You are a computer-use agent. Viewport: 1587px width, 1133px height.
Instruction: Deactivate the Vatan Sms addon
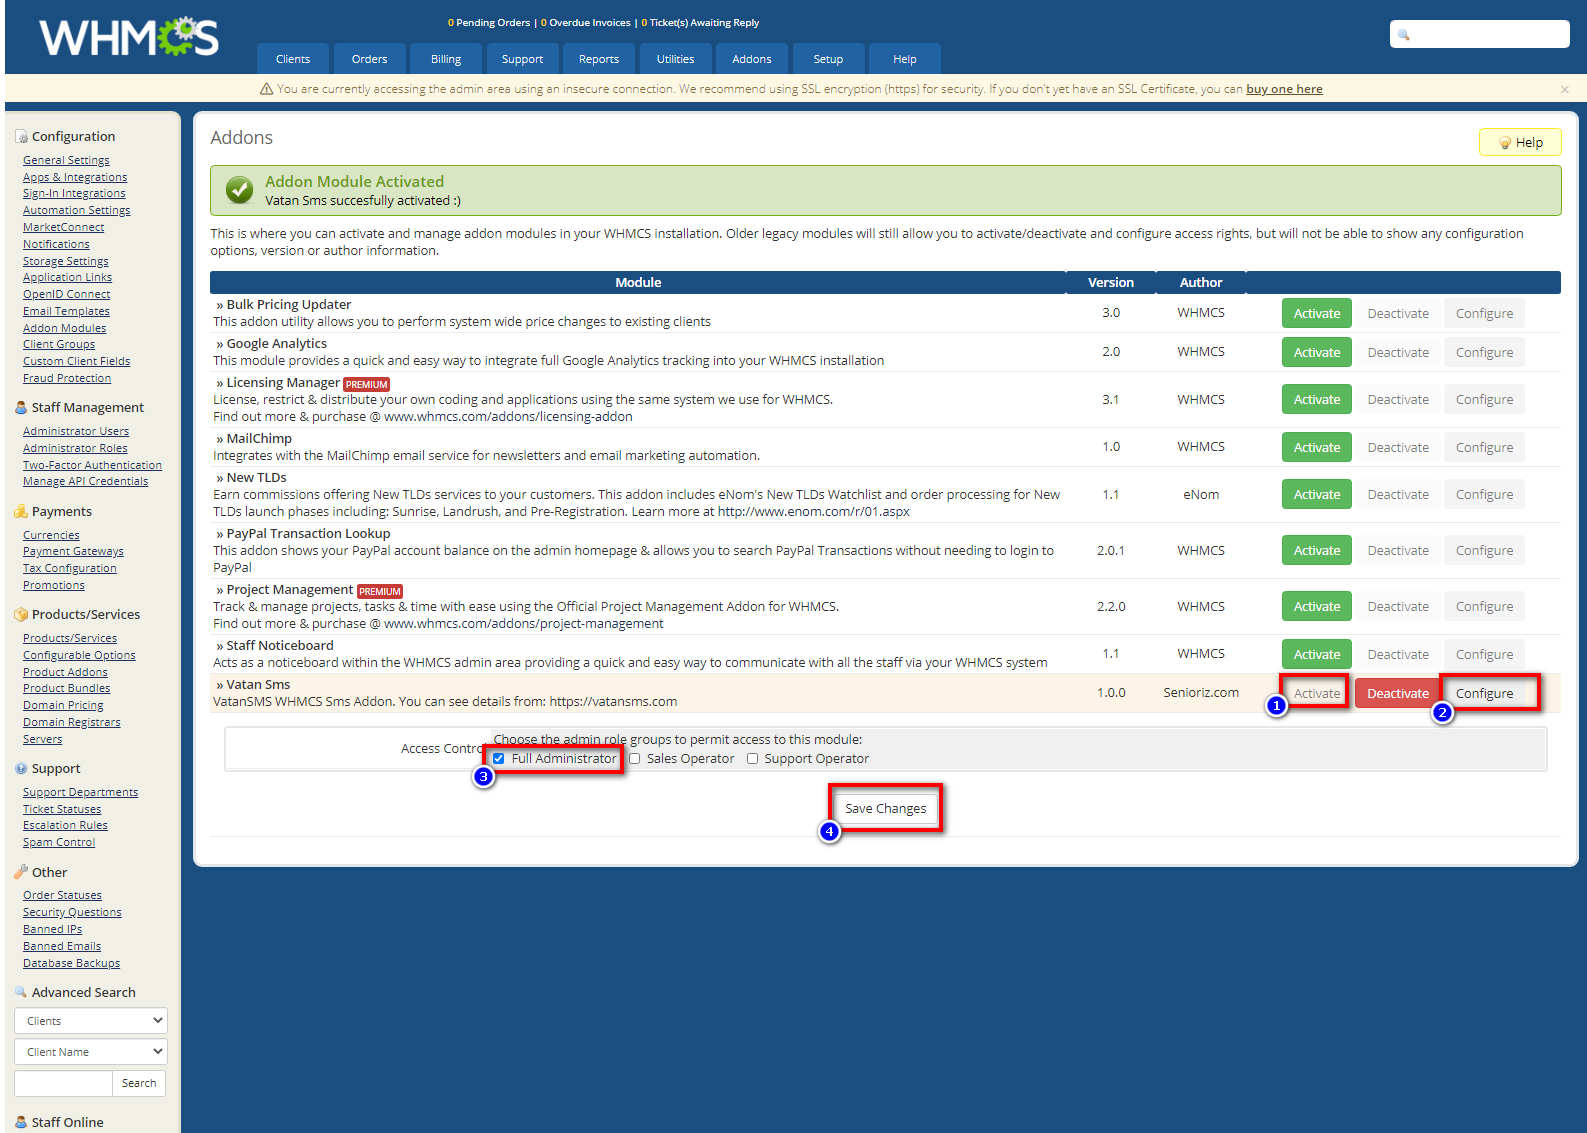pyautogui.click(x=1397, y=694)
